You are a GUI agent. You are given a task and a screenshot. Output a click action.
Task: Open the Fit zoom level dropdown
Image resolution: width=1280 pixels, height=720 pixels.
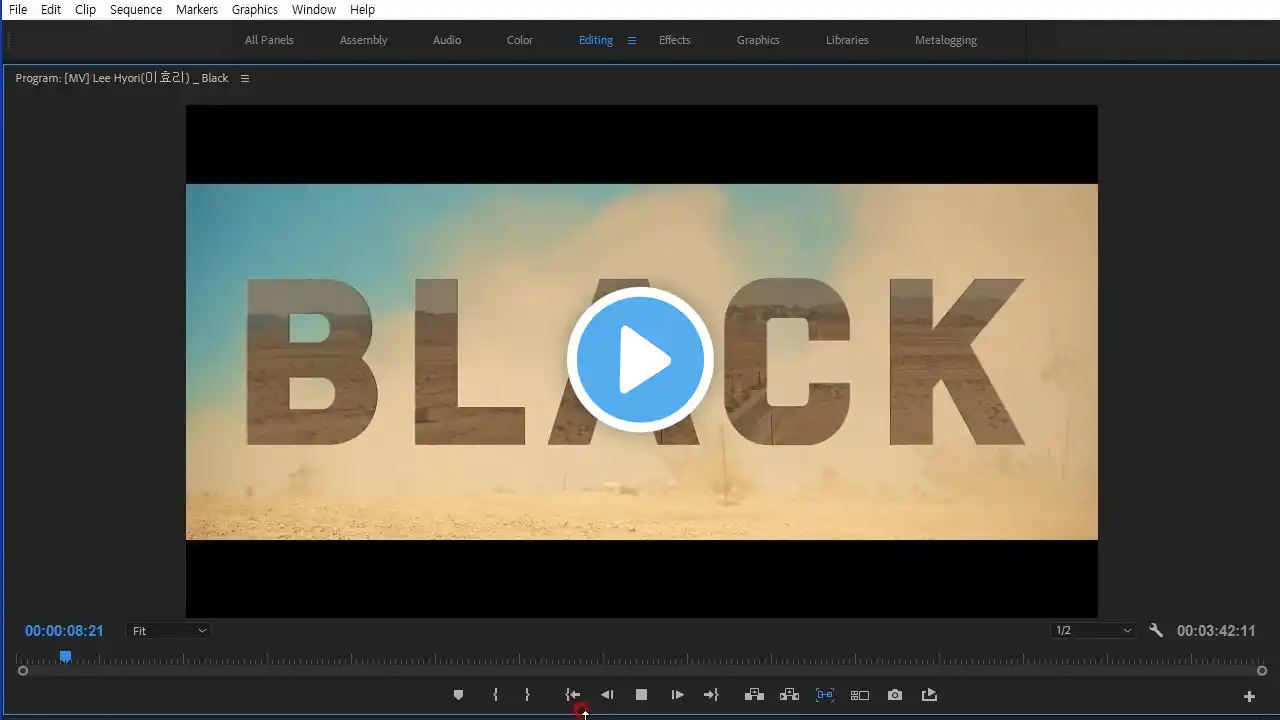169,631
